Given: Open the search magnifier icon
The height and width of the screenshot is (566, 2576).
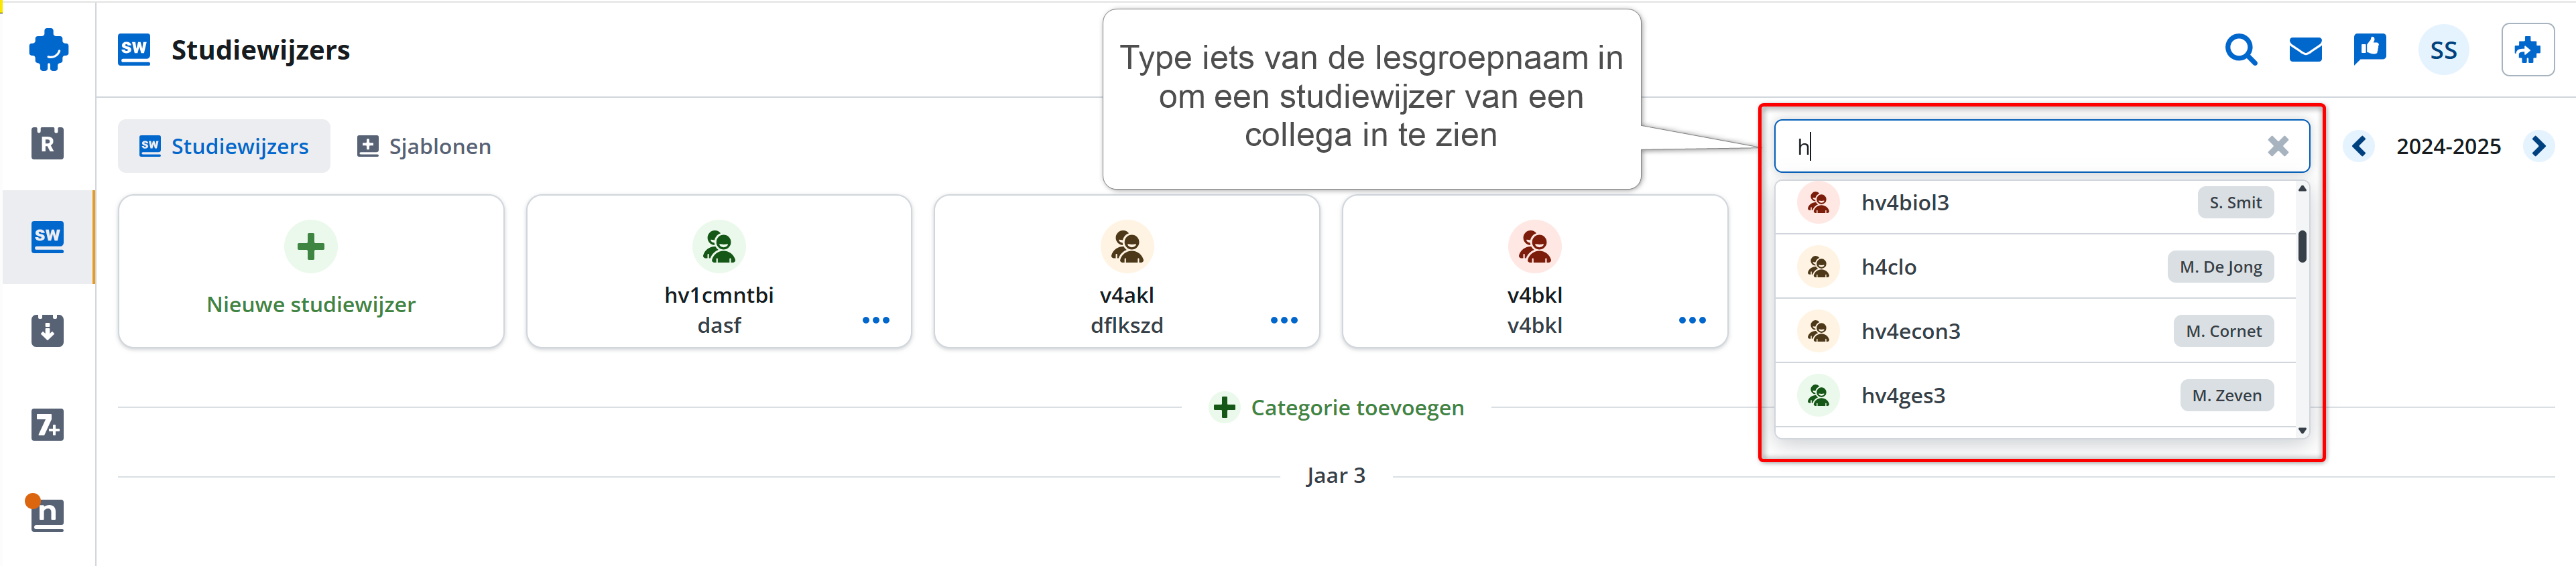Looking at the screenshot, I should tap(2240, 49).
